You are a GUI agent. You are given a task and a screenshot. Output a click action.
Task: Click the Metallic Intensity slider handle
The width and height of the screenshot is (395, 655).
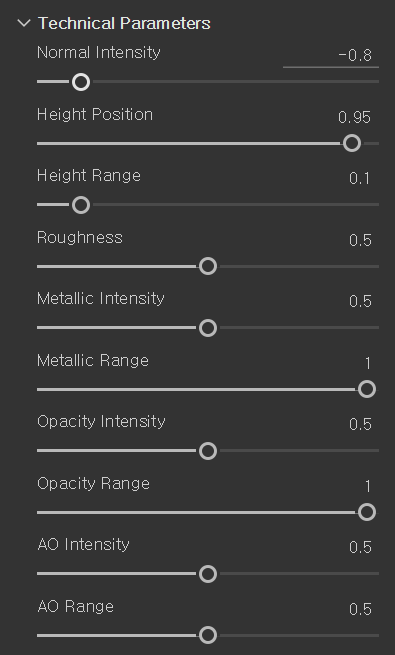point(208,328)
